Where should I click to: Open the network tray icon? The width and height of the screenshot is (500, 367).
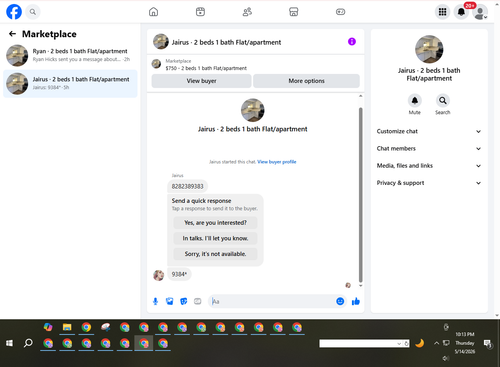click(446, 343)
